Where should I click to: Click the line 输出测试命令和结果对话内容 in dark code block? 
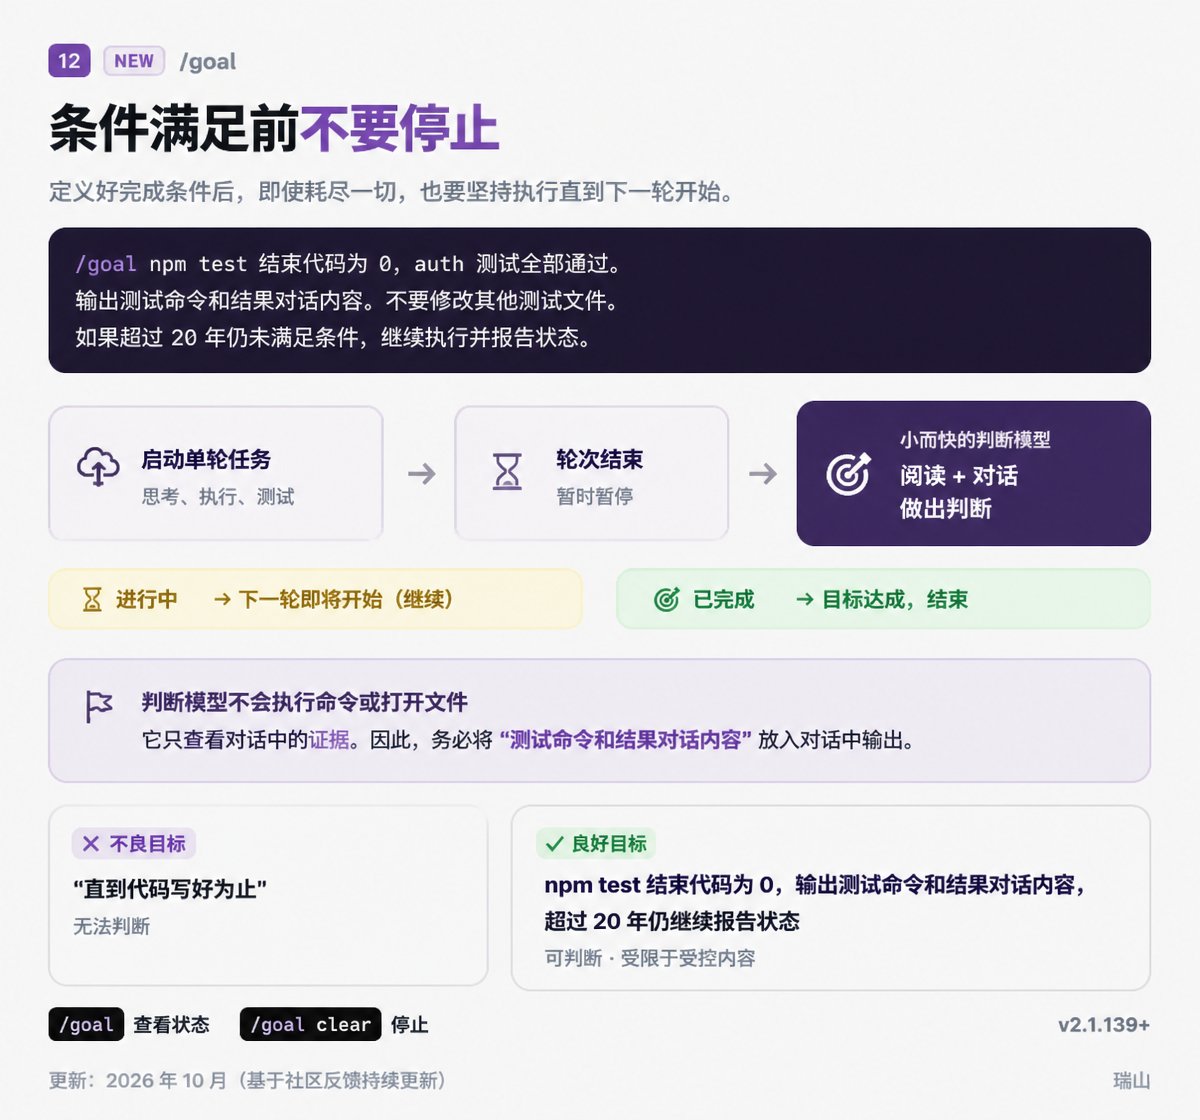[347, 301]
